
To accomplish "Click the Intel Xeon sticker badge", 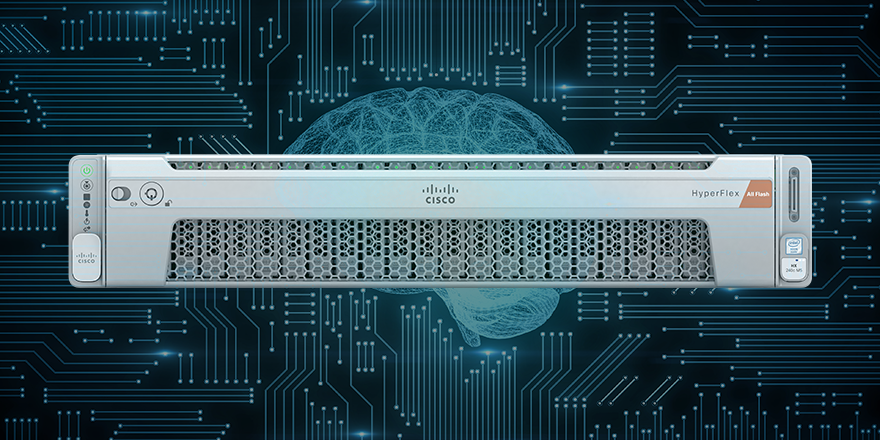I will tap(794, 246).
